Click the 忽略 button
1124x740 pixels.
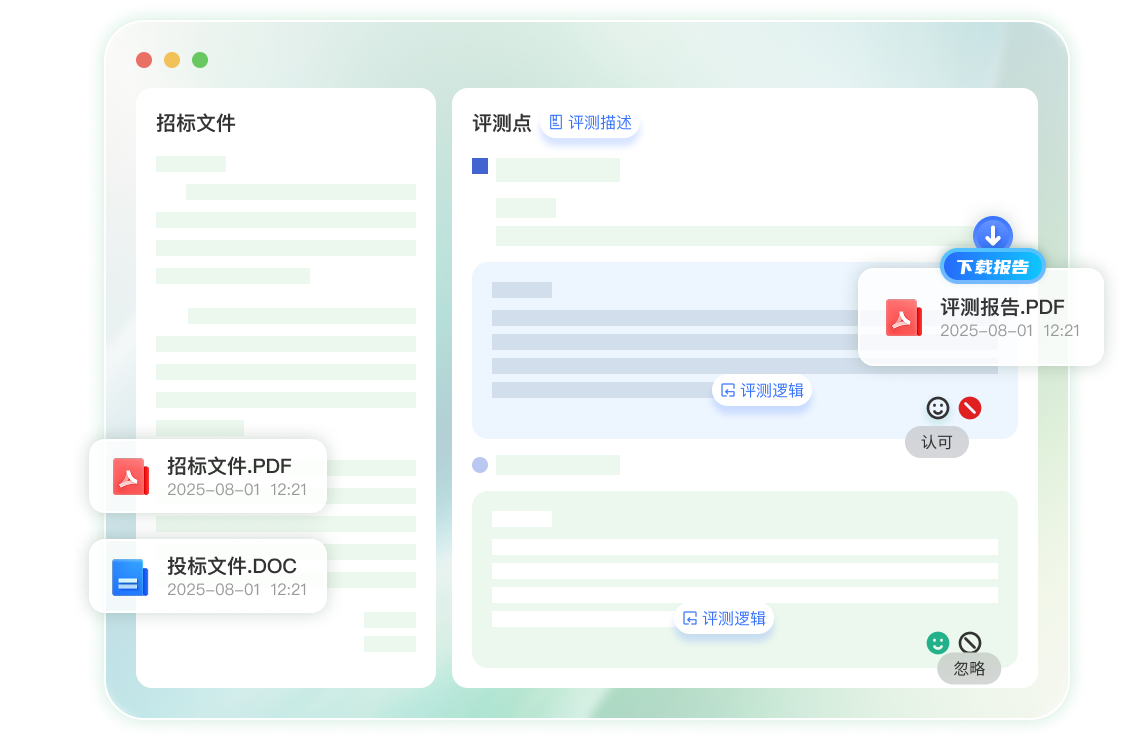968,669
